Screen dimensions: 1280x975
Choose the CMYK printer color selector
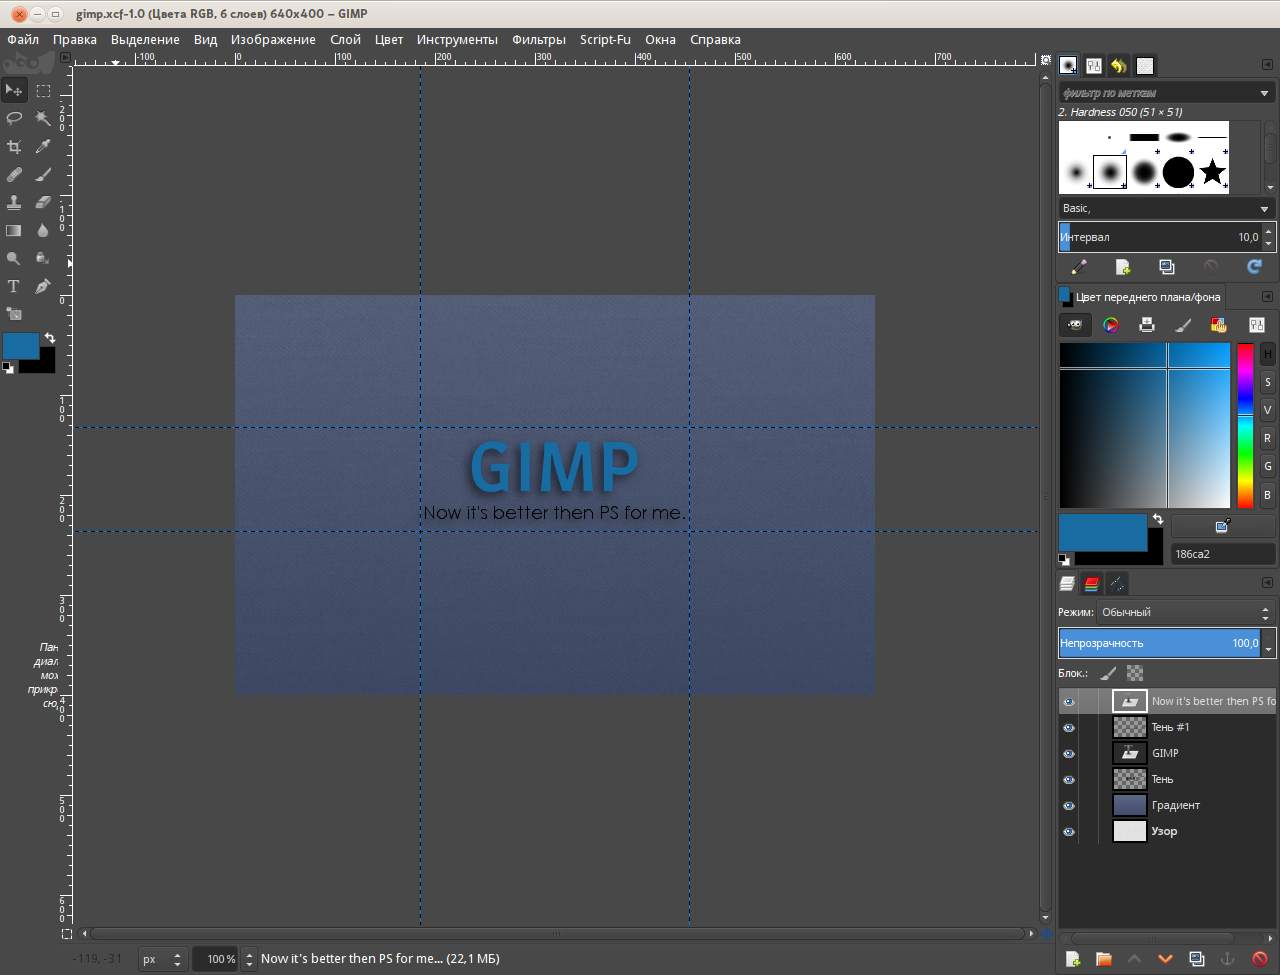click(x=1147, y=325)
